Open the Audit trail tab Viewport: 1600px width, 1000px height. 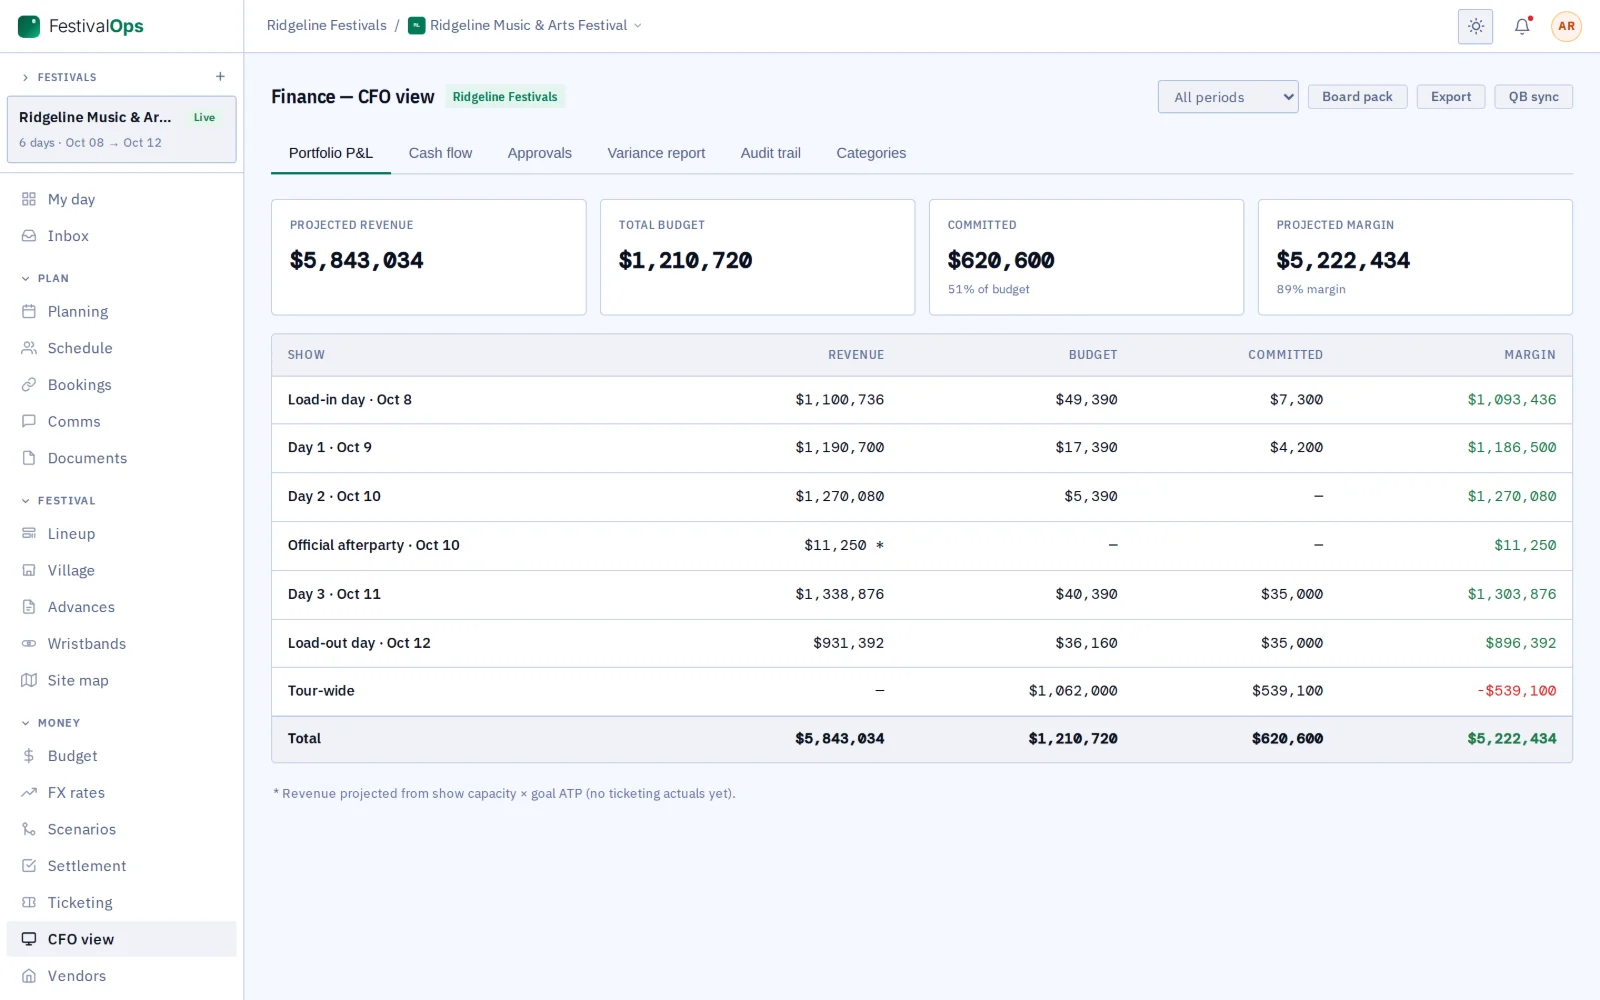(x=770, y=153)
